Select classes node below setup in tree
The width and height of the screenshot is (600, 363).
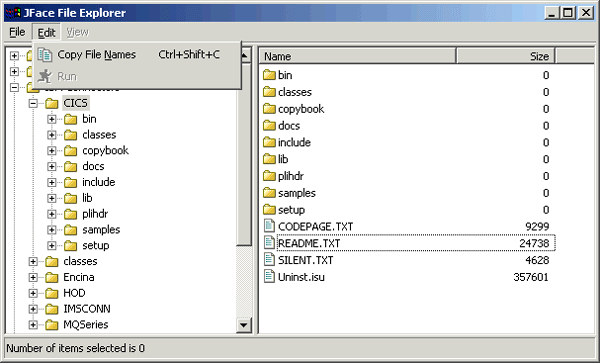click(x=80, y=261)
